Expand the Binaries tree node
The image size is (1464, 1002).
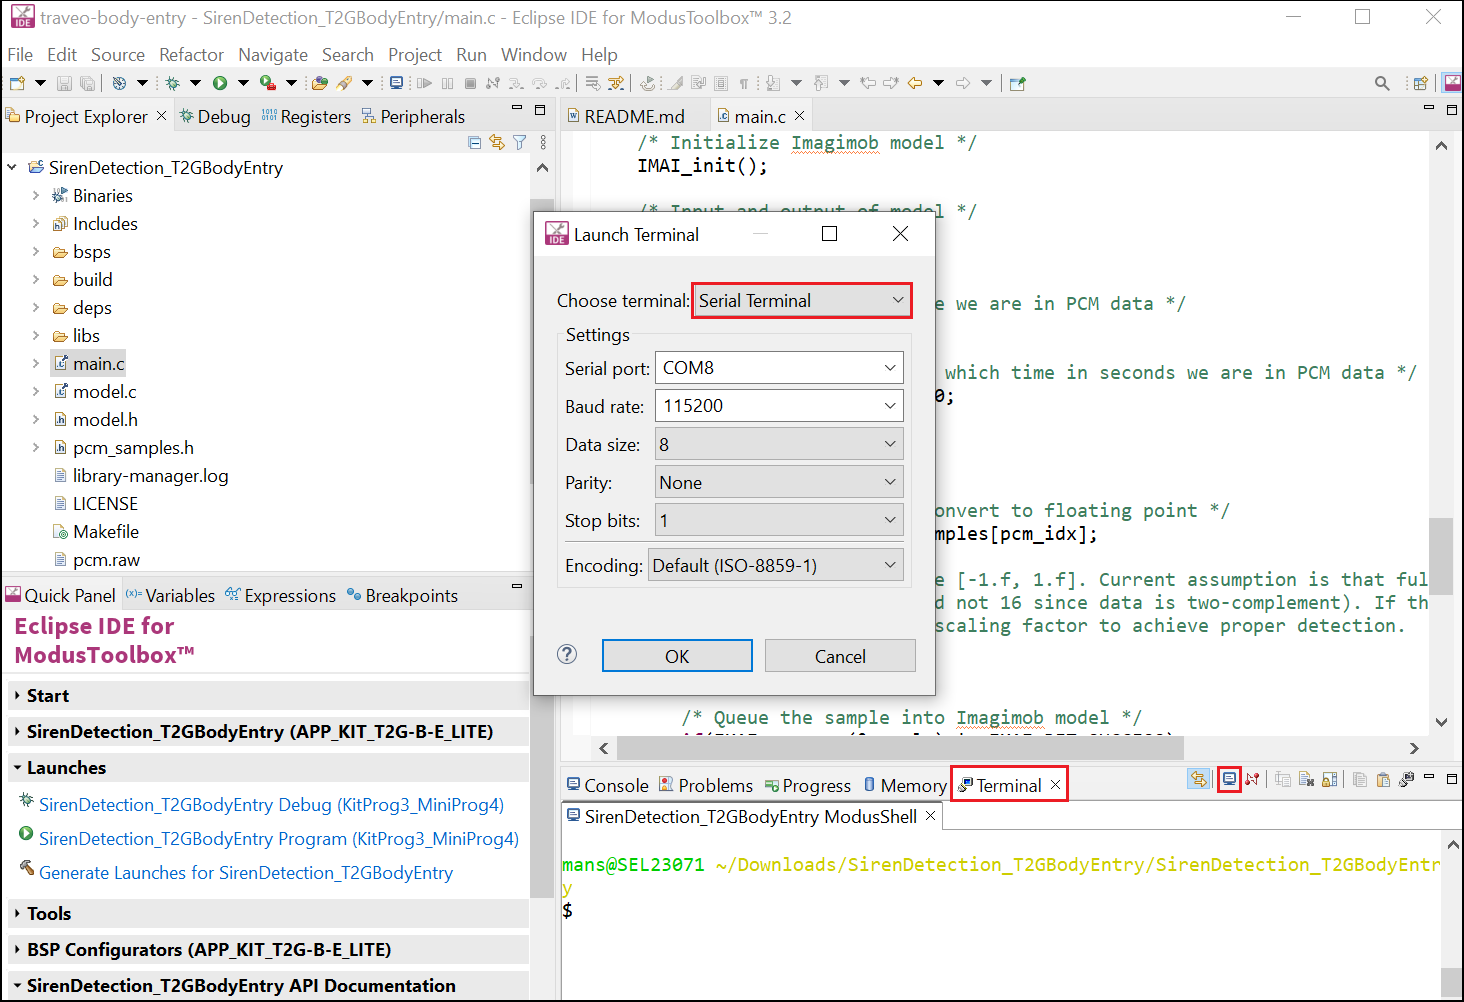click(x=36, y=196)
